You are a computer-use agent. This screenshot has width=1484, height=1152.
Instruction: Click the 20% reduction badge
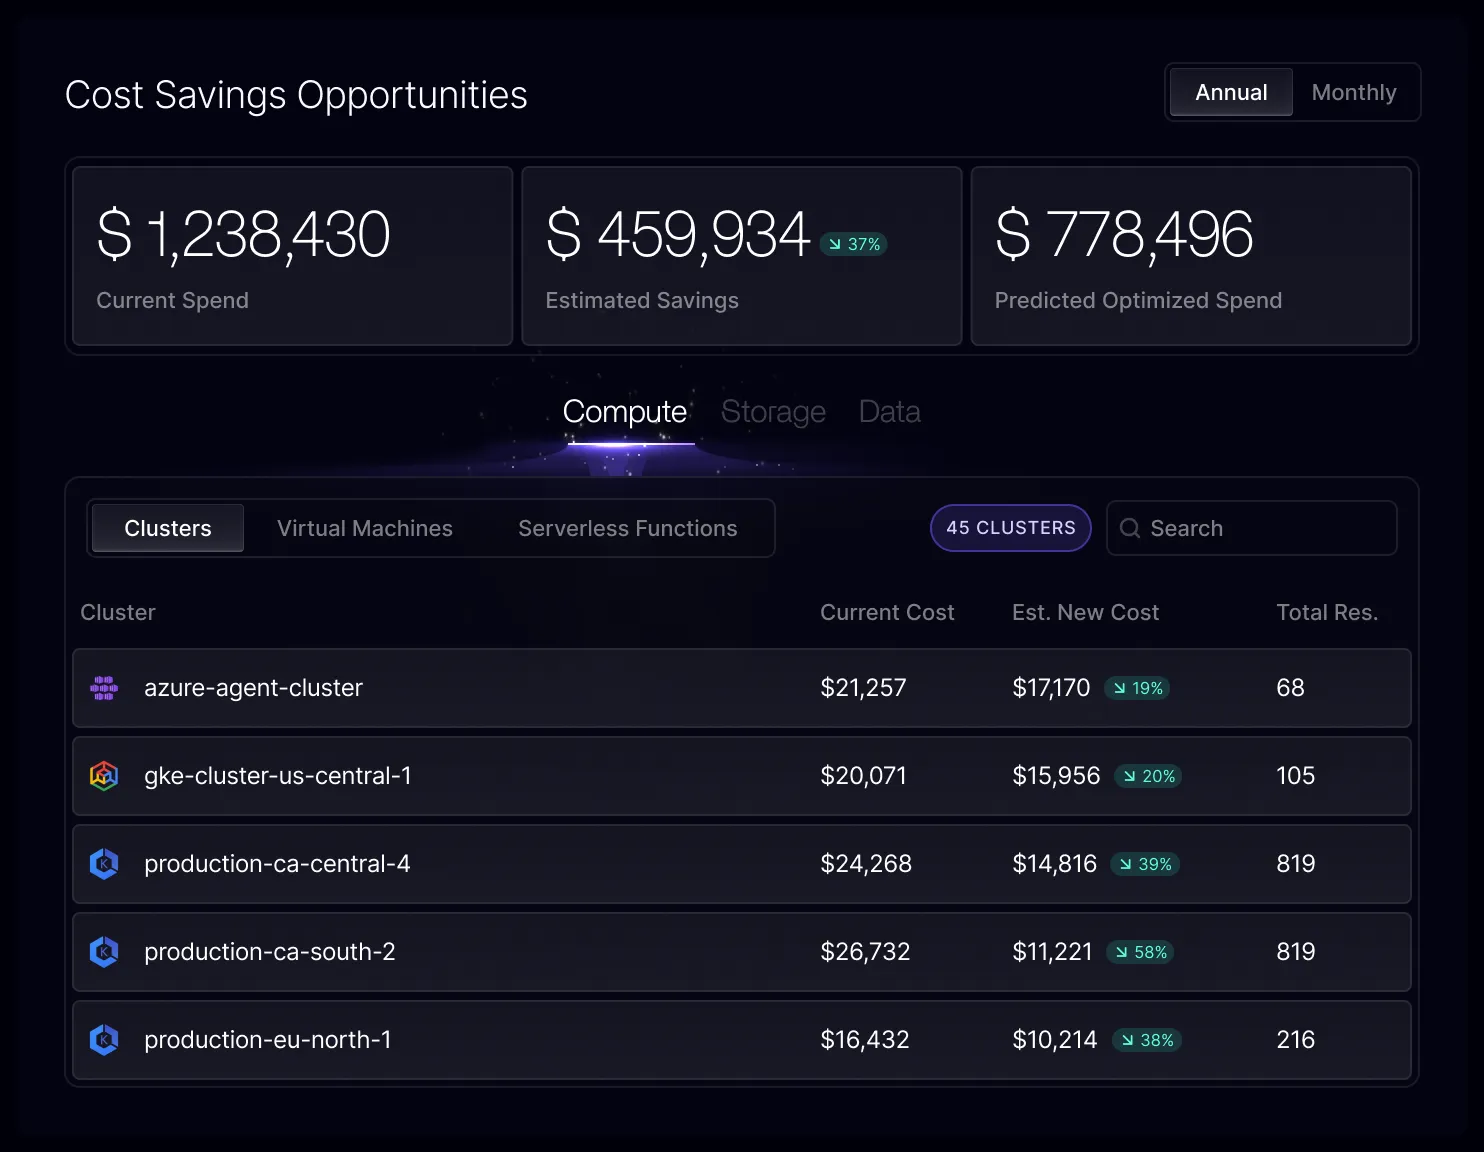pyautogui.click(x=1148, y=776)
